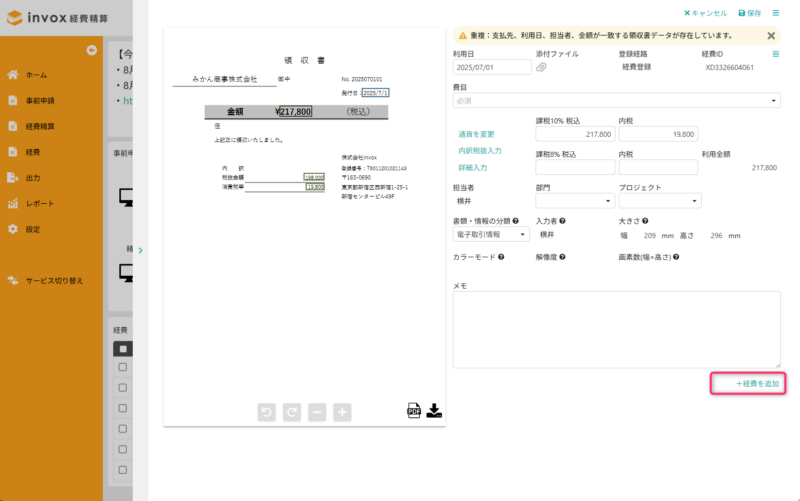Click the XD3326604061 expense ID
The image size is (800, 501).
[730, 67]
